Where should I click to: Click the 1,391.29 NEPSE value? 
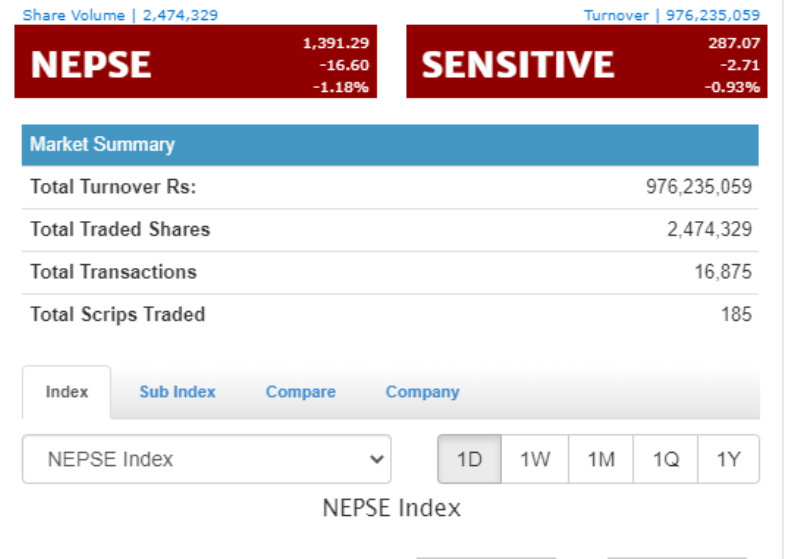pyautogui.click(x=336, y=43)
